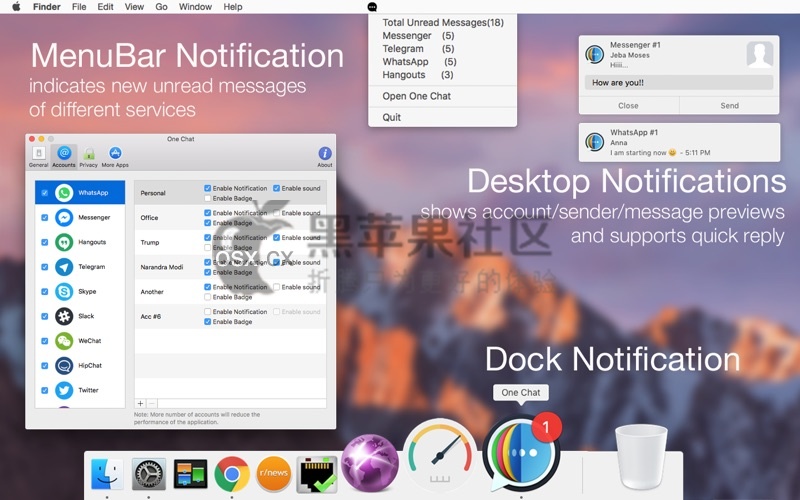Open the Window menu

195,7
